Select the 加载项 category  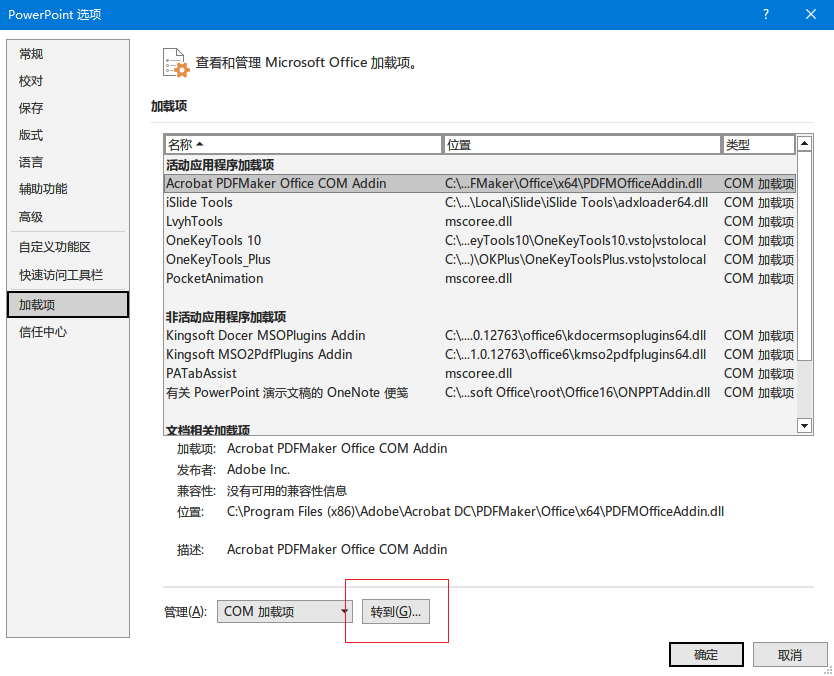pos(68,305)
